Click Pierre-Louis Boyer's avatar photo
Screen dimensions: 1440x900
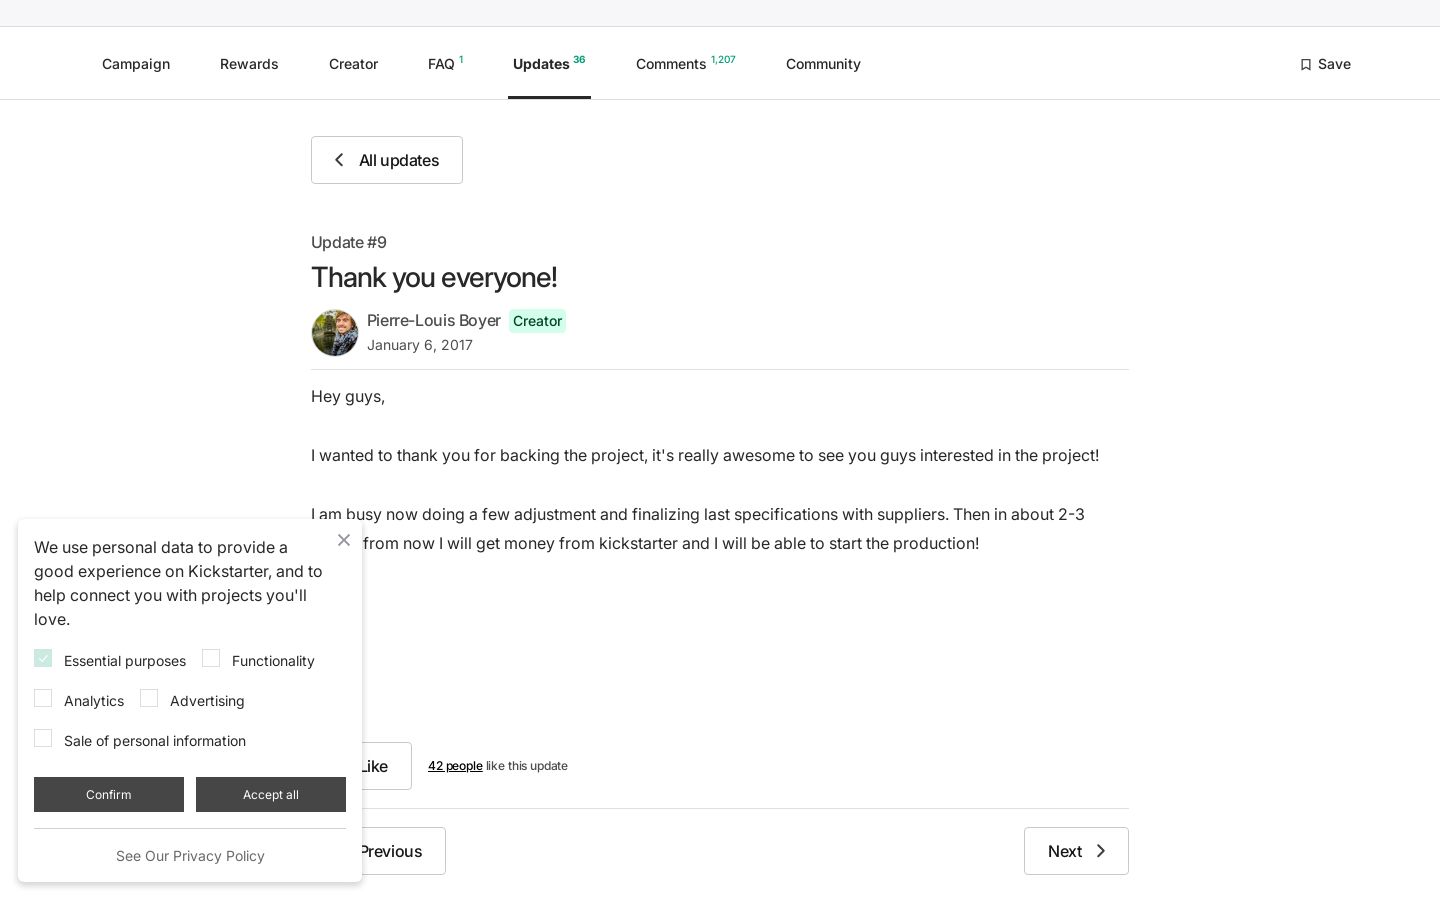(335, 333)
